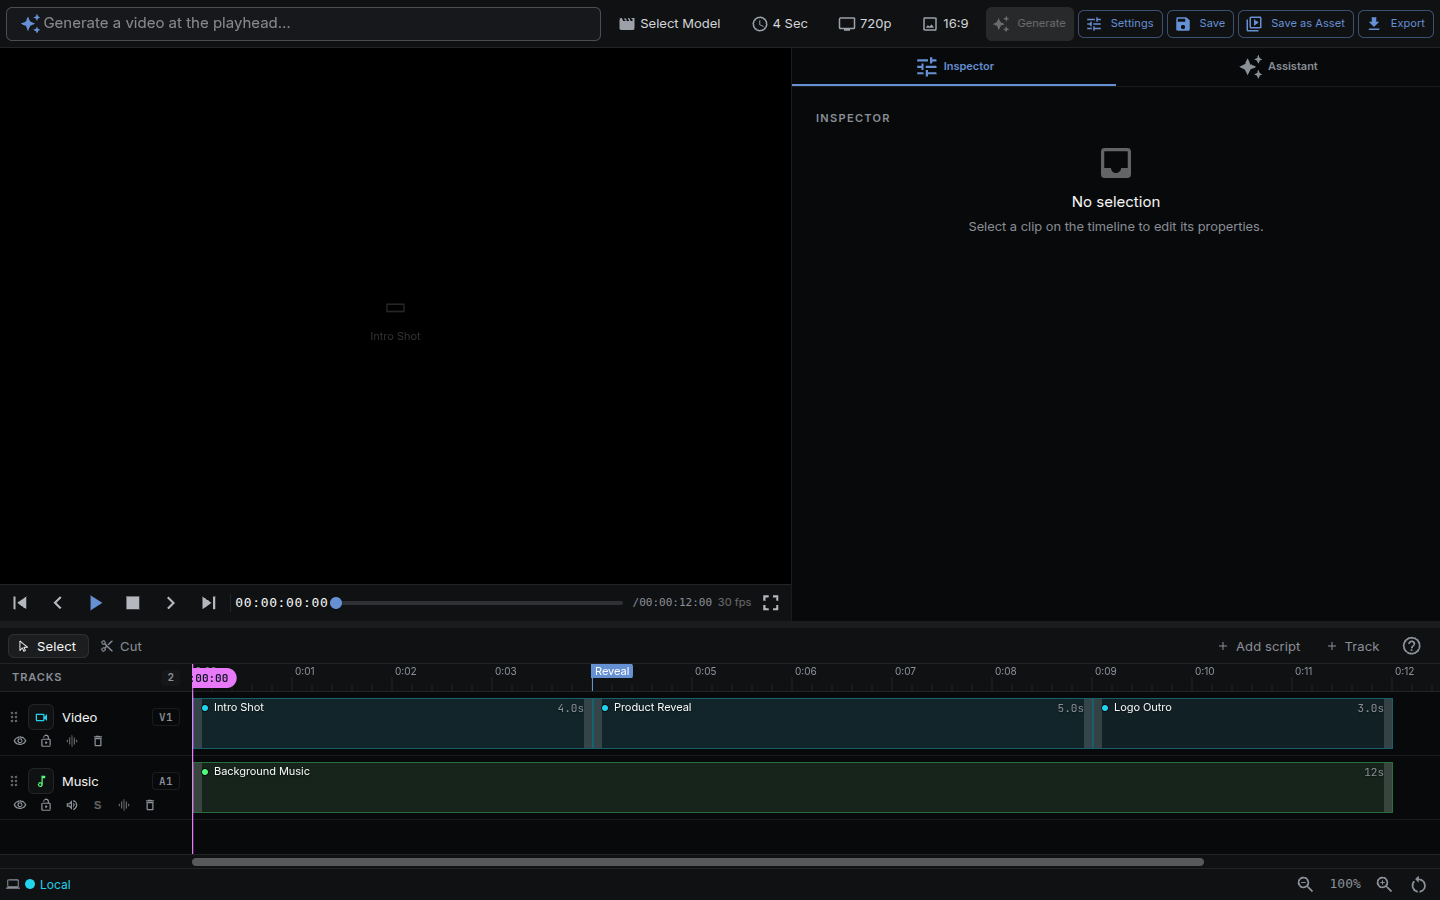Image resolution: width=1440 pixels, height=900 pixels.
Task: Mute the Music track
Action: coord(72,805)
